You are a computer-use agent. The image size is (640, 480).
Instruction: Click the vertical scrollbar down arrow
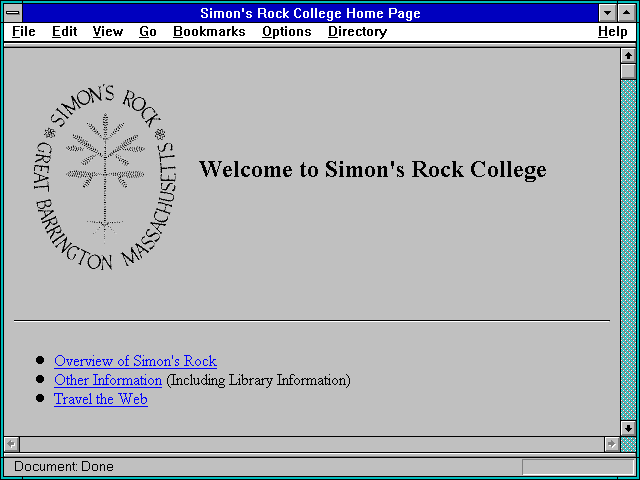coord(628,429)
